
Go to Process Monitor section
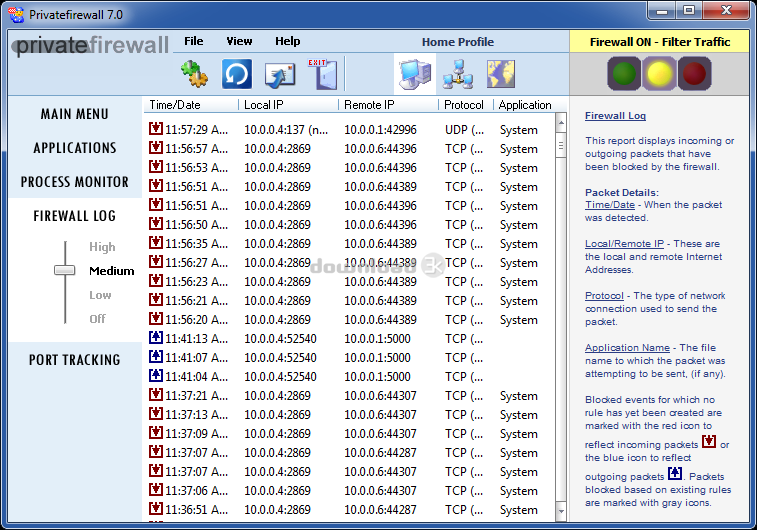tap(75, 182)
